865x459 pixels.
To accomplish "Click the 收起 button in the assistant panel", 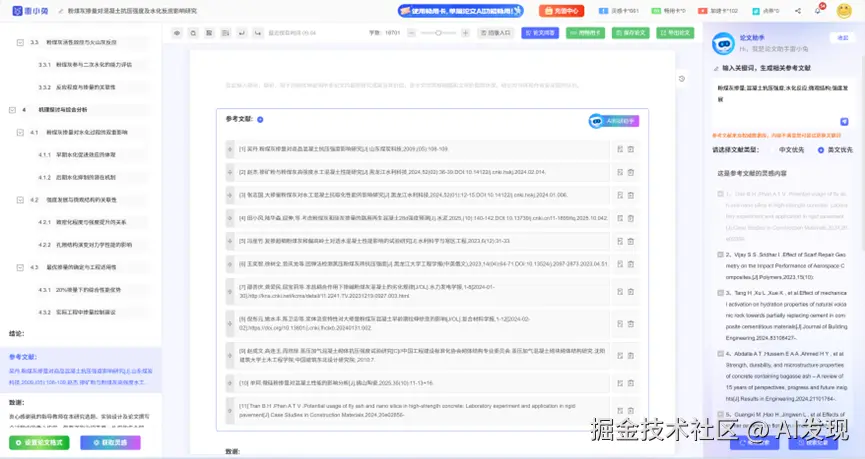I will click(842, 38).
